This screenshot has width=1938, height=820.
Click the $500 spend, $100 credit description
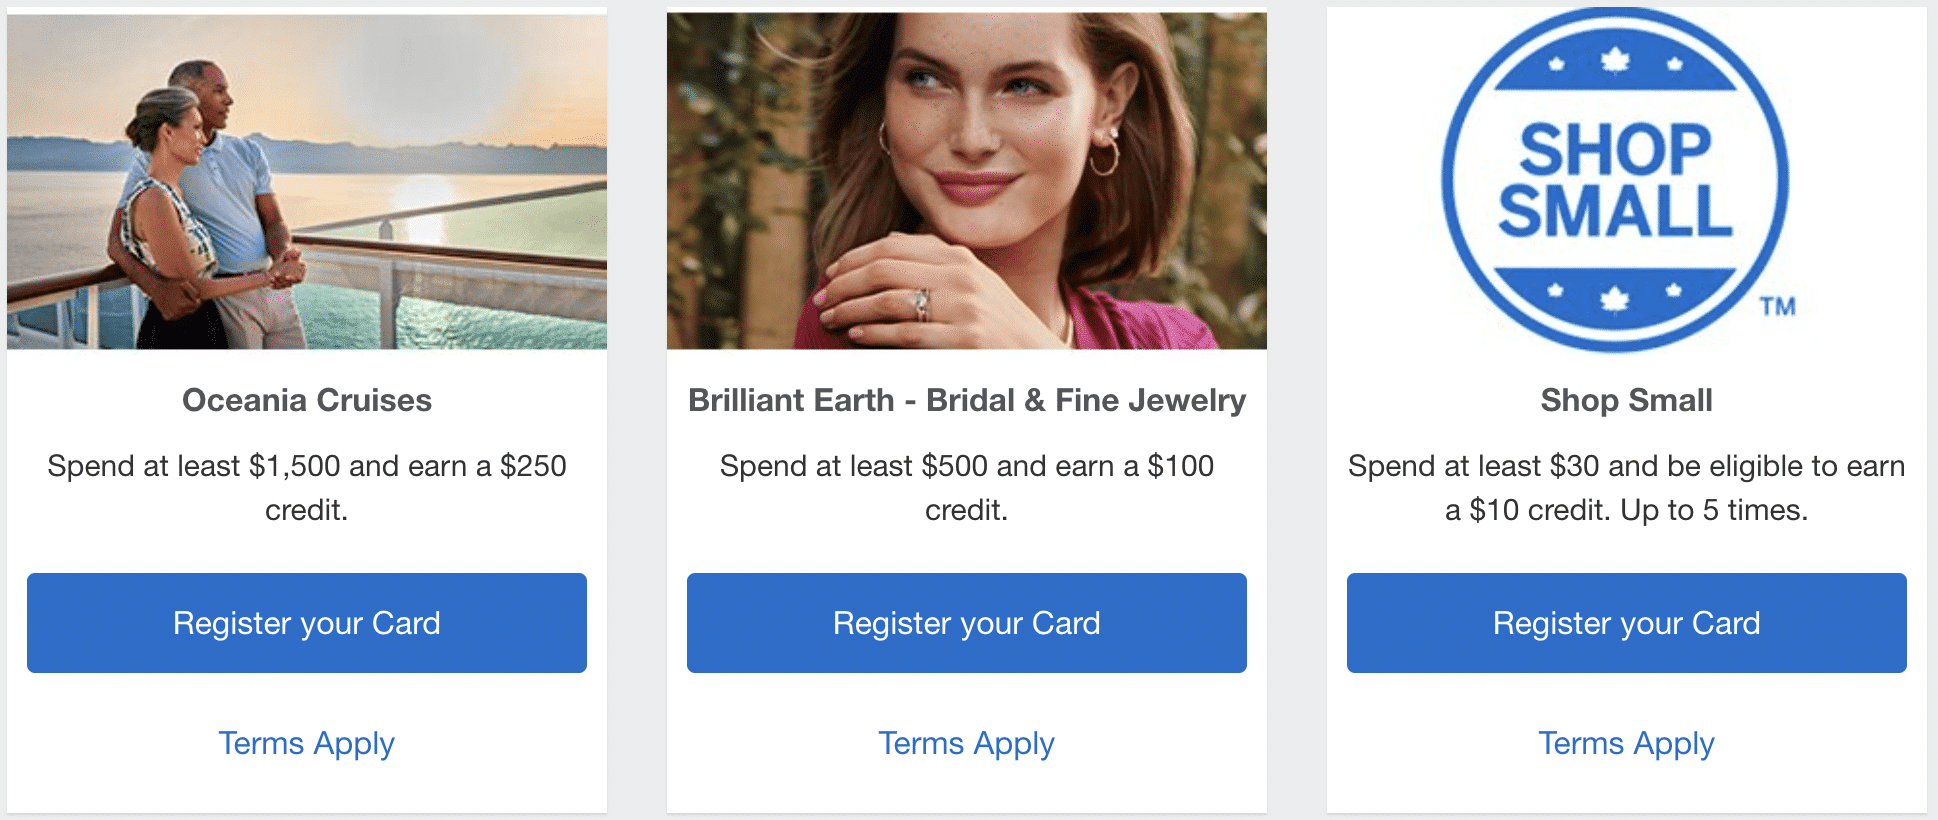[x=967, y=487]
